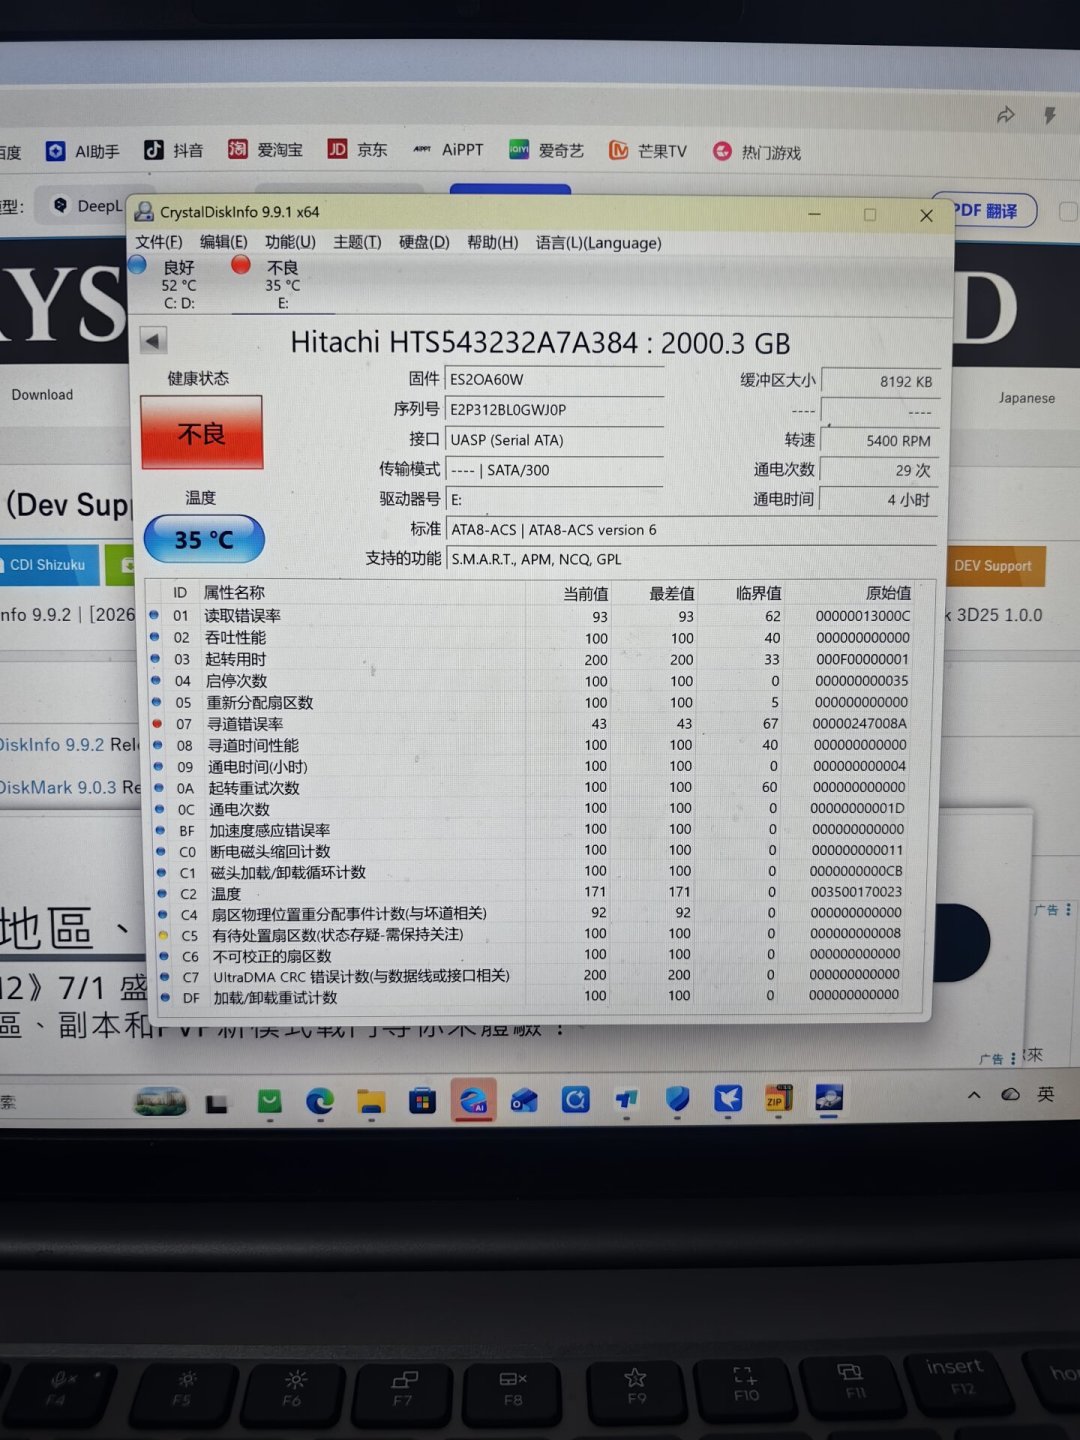
Task: Open the 爱奇艺 bookmark in browser
Action: [546, 150]
